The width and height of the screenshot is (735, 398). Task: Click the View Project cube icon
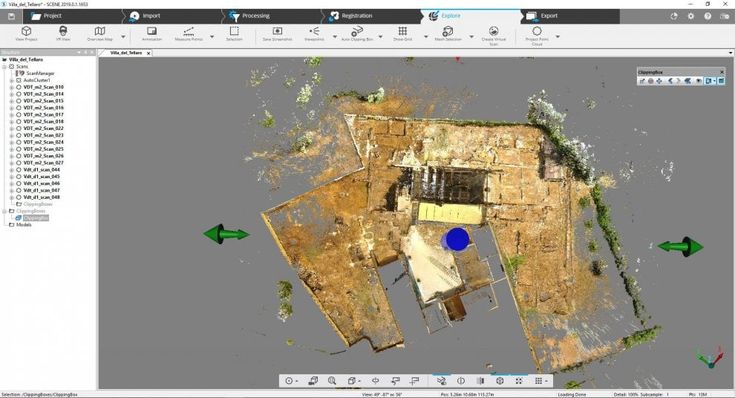[26, 31]
